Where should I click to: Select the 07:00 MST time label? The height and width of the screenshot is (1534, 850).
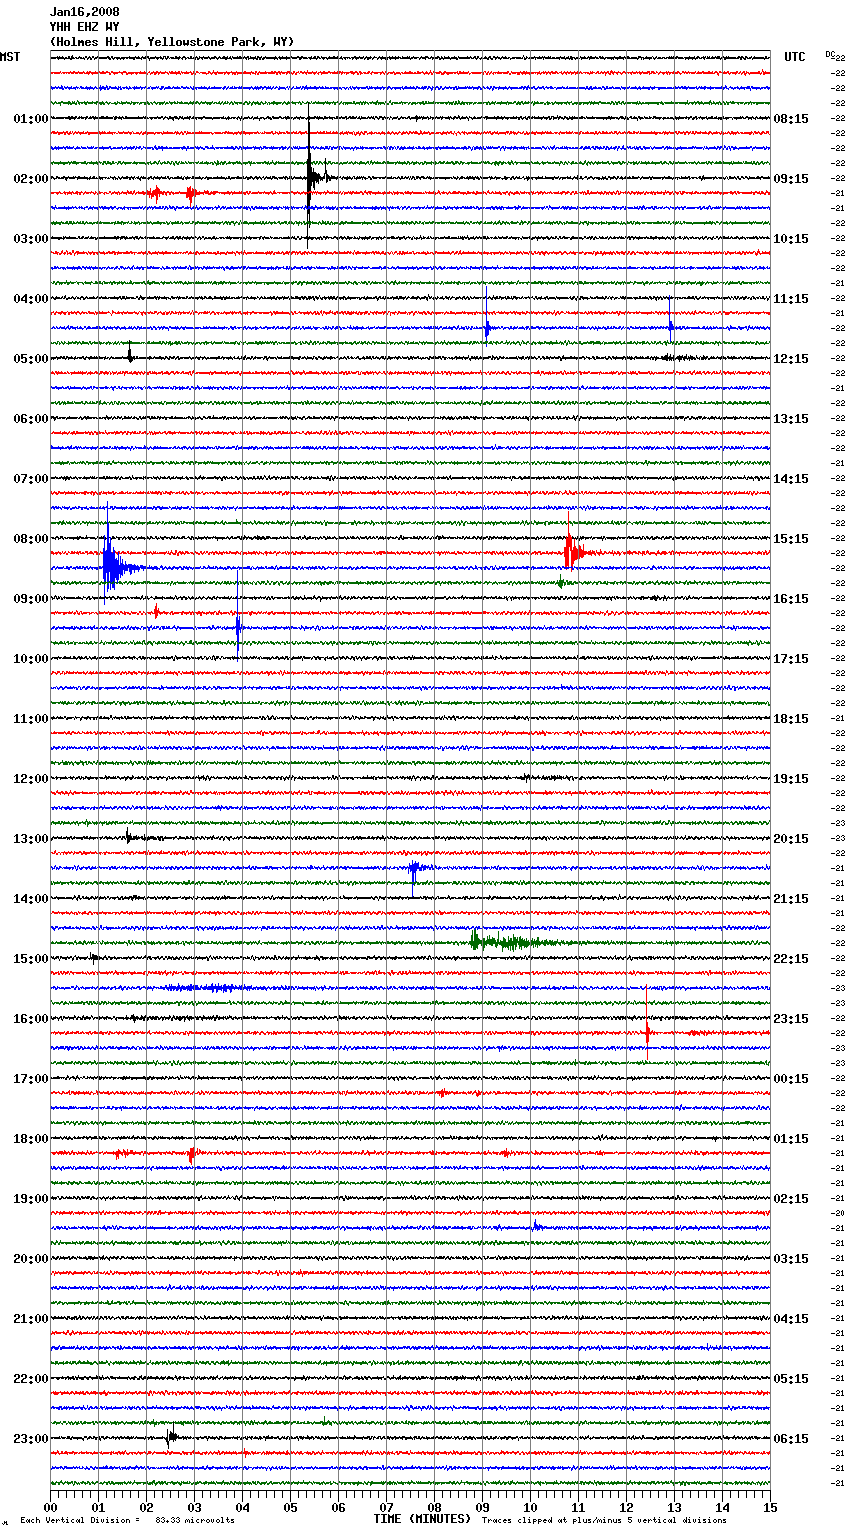pyautogui.click(x=31, y=479)
